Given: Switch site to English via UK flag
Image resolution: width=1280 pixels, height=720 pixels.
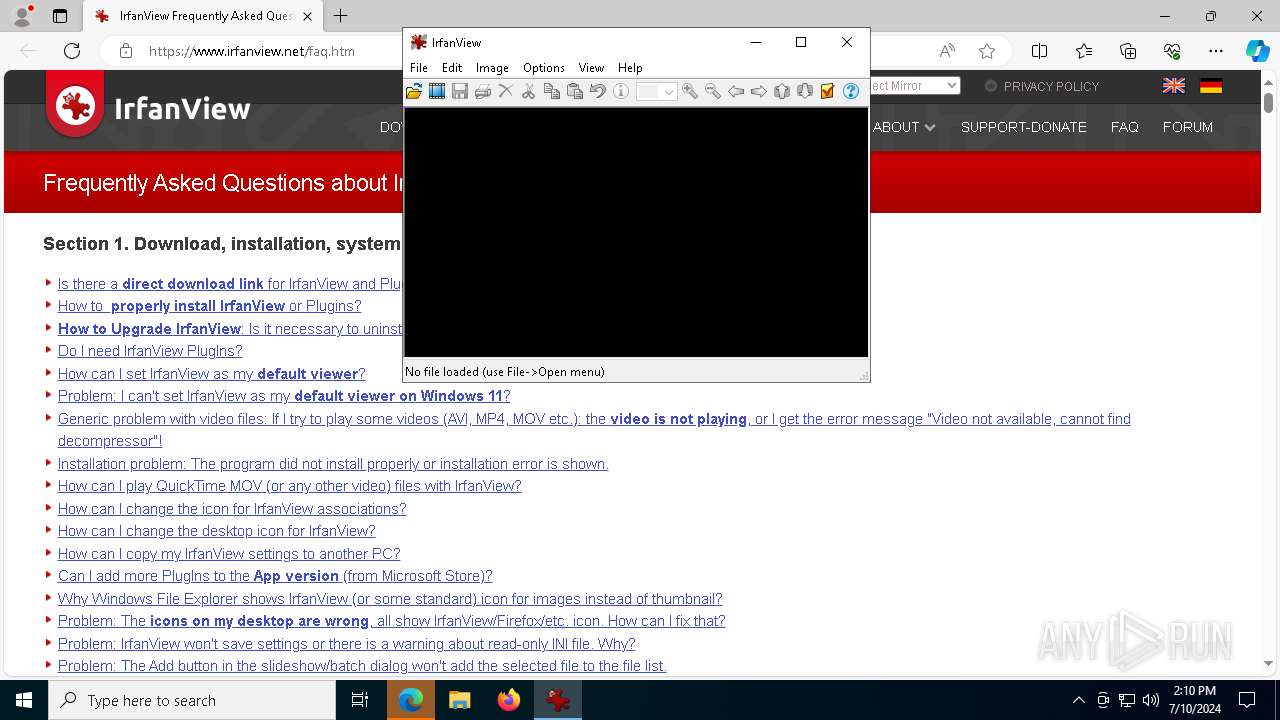Looking at the screenshot, I should [x=1174, y=86].
